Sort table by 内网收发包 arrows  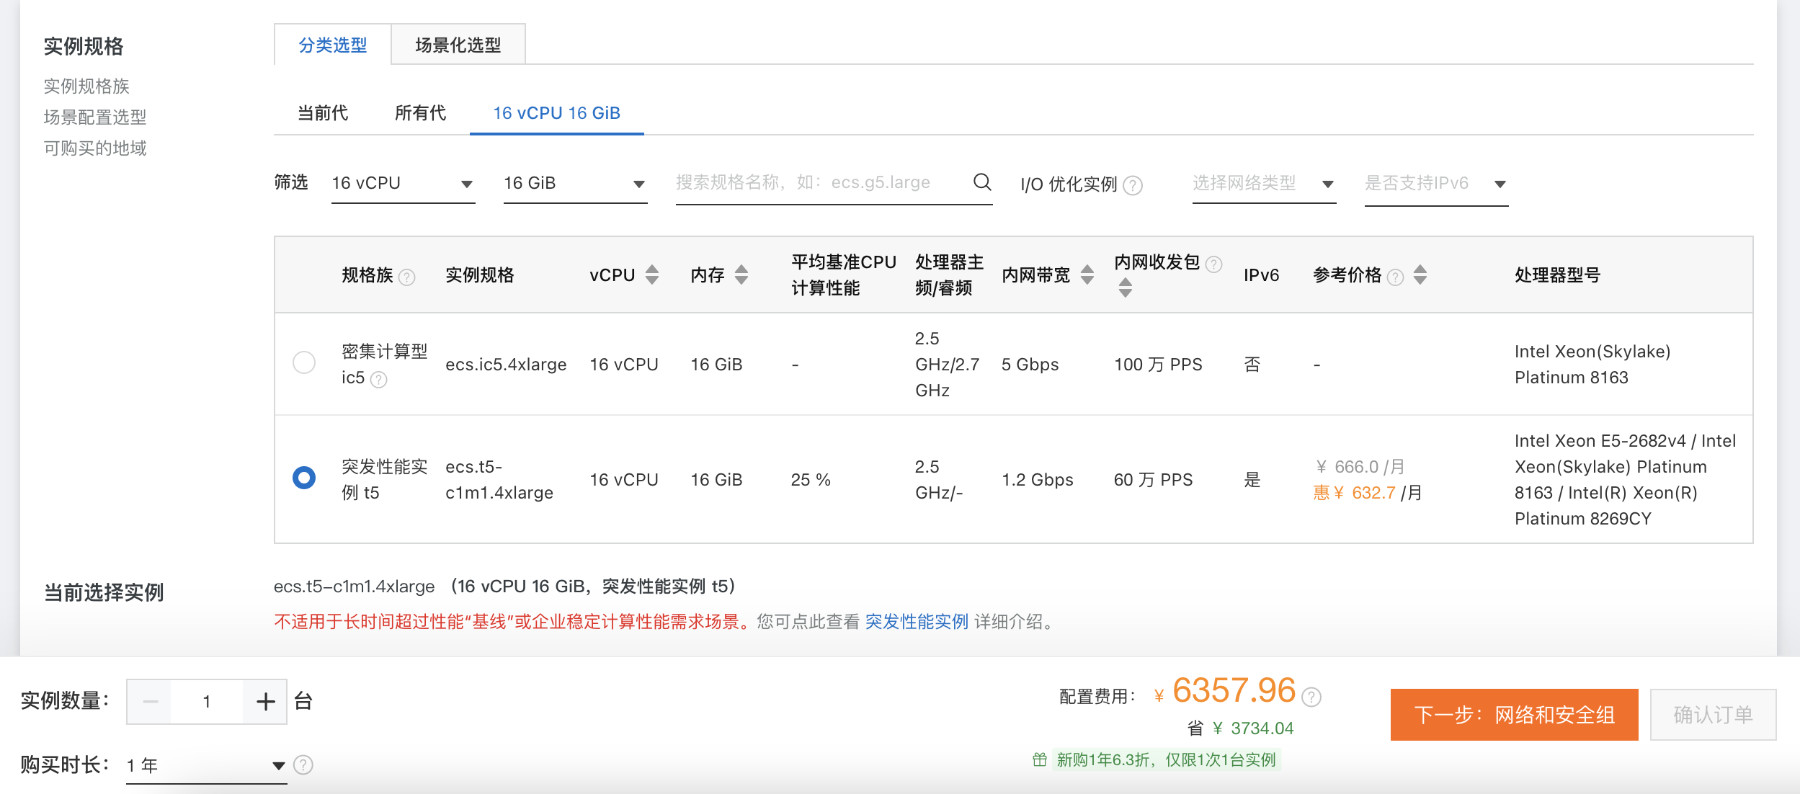(x=1125, y=288)
